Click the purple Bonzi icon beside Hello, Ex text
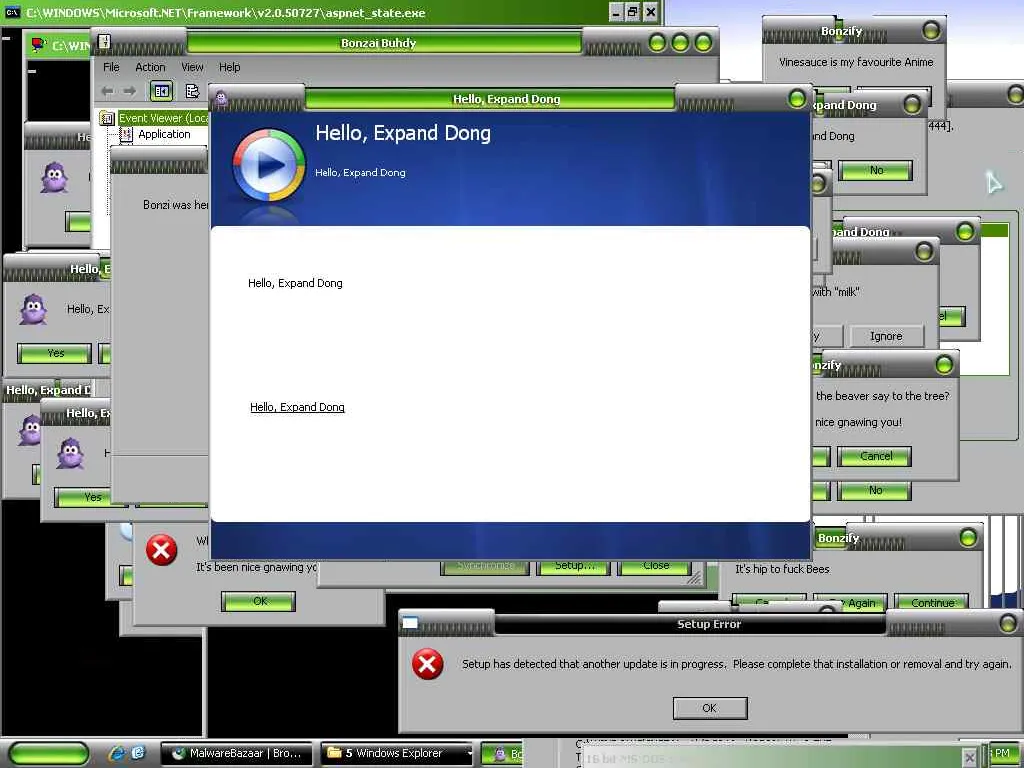Viewport: 1024px width, 768px height. coord(33,309)
